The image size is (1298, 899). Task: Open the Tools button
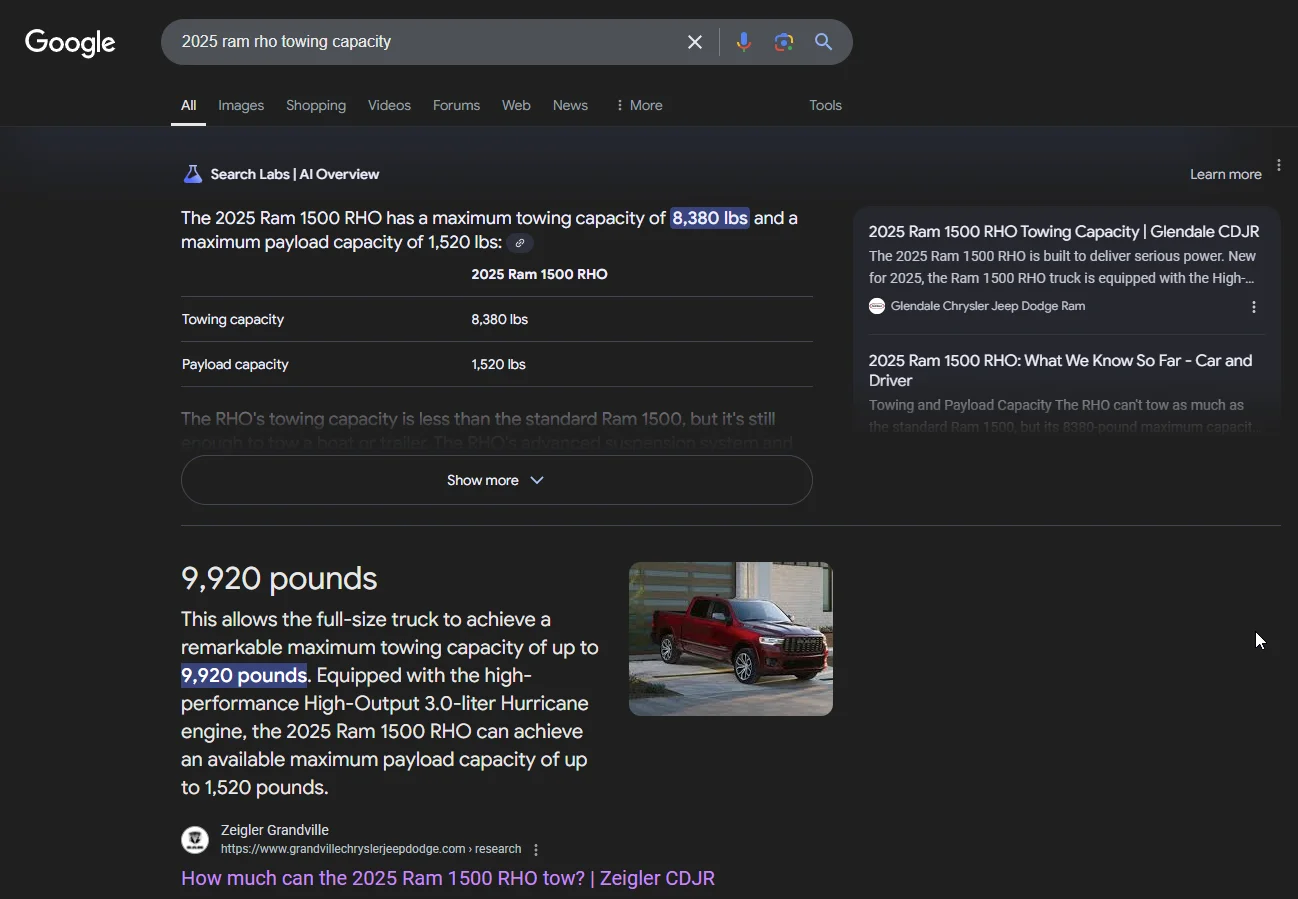825,105
